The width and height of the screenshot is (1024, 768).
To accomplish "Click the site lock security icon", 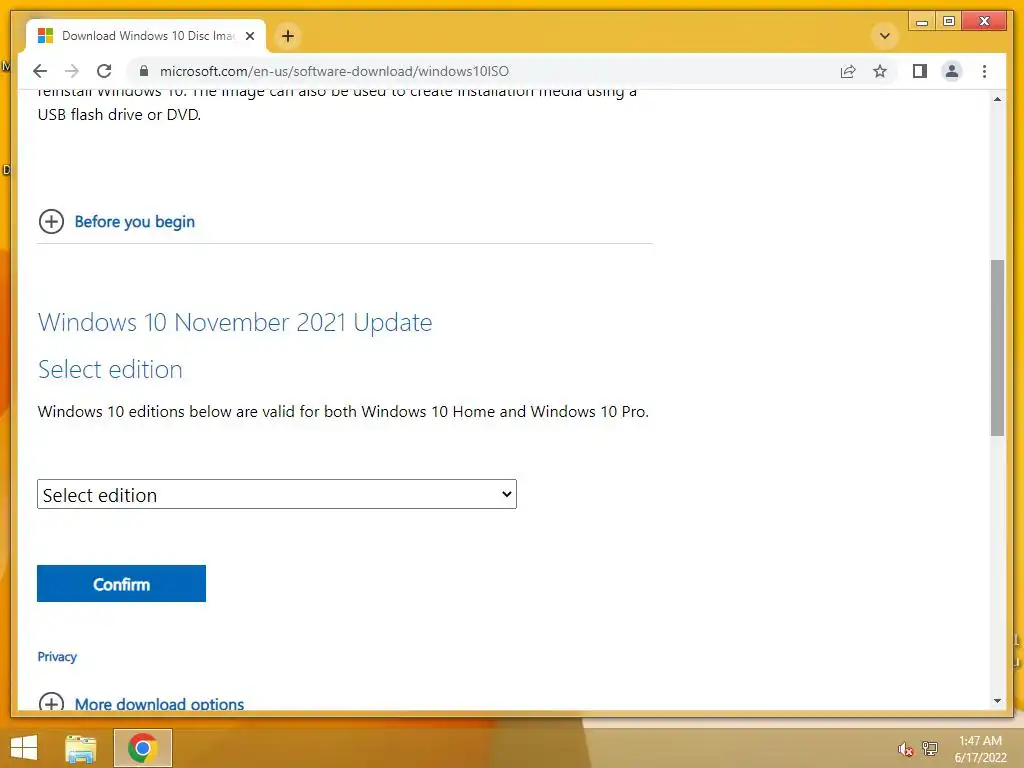I will (x=144, y=71).
